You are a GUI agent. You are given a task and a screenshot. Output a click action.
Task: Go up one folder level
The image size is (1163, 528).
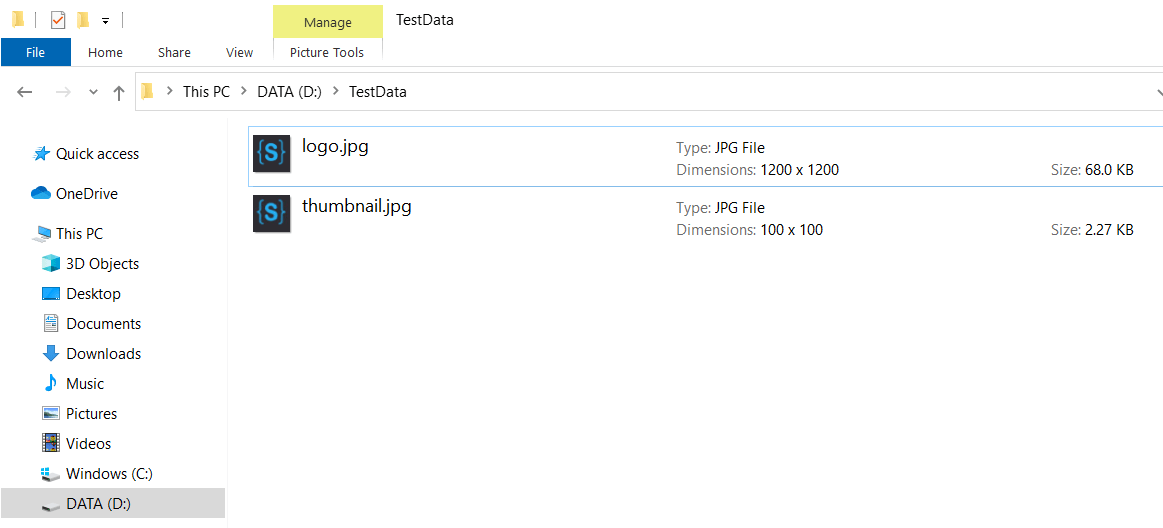119,92
